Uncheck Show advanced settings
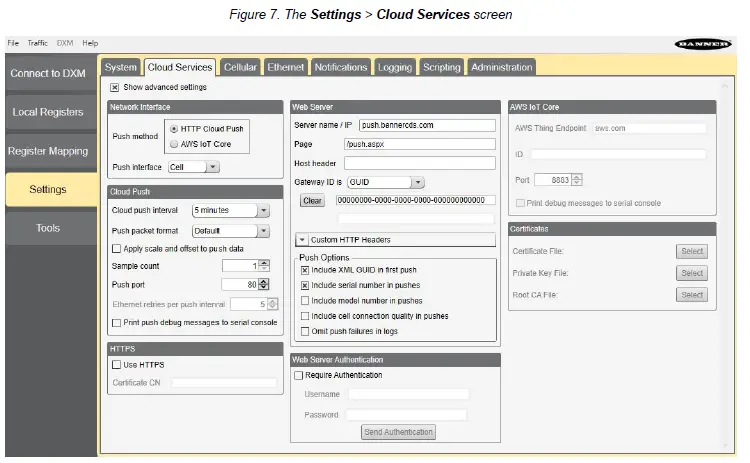 (115, 87)
